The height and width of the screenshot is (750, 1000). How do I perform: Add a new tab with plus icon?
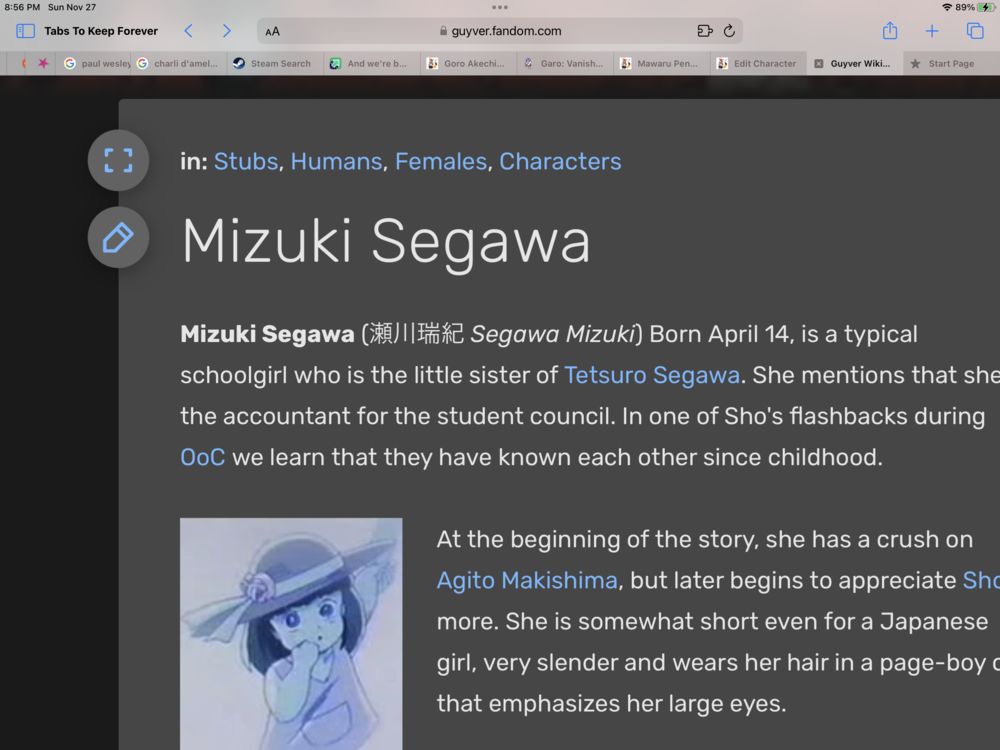pyautogui.click(x=932, y=31)
